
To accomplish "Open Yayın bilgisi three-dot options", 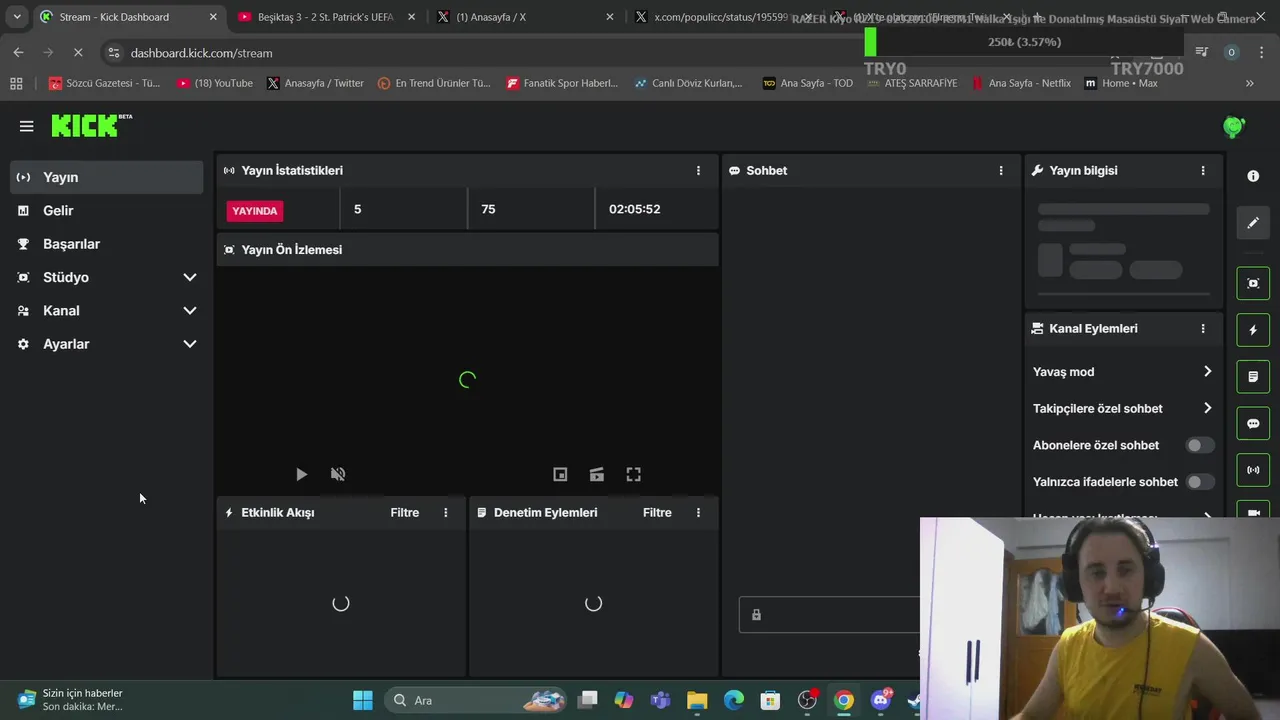I will coord(1203,170).
